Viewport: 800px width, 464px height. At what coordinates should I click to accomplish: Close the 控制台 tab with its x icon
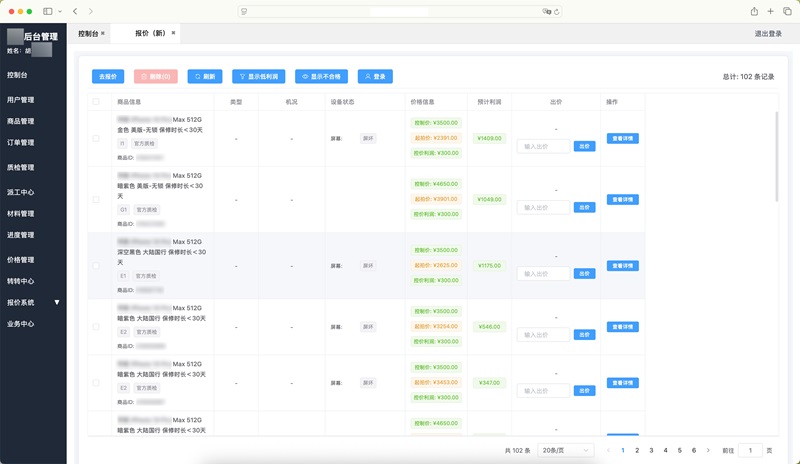[x=103, y=33]
